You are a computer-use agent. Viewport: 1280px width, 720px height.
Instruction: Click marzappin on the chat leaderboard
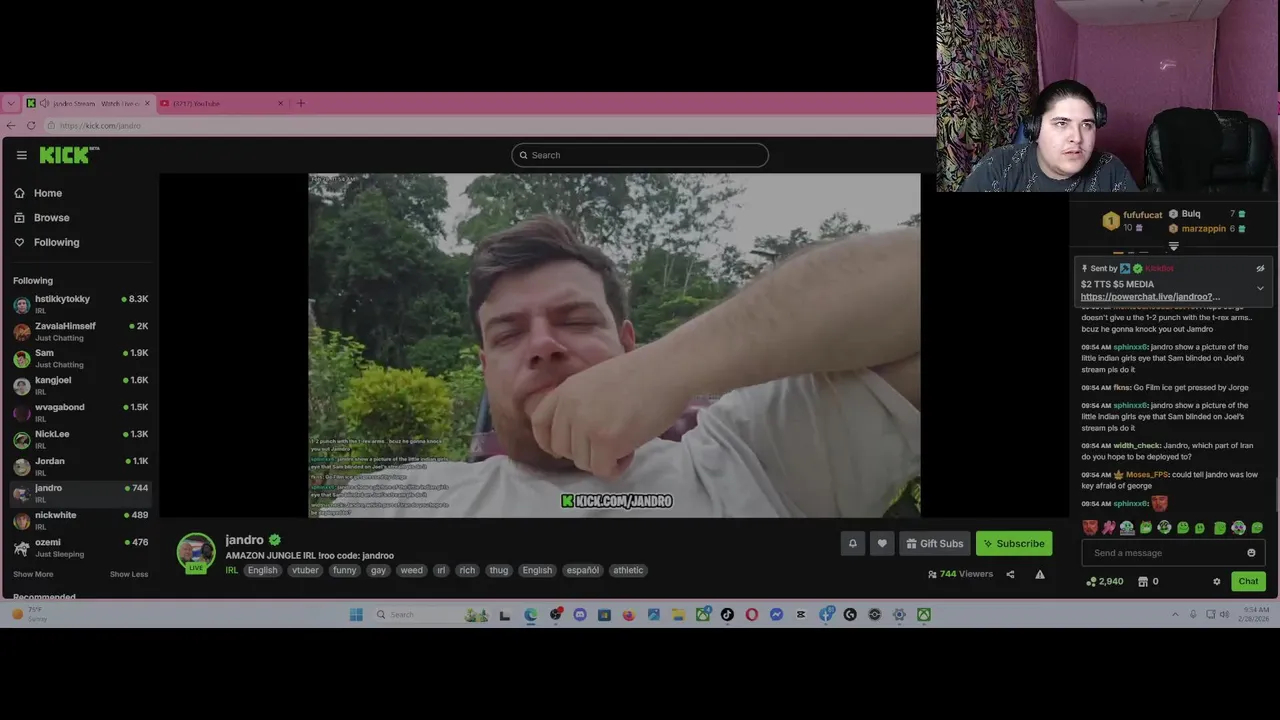pyautogui.click(x=1203, y=229)
